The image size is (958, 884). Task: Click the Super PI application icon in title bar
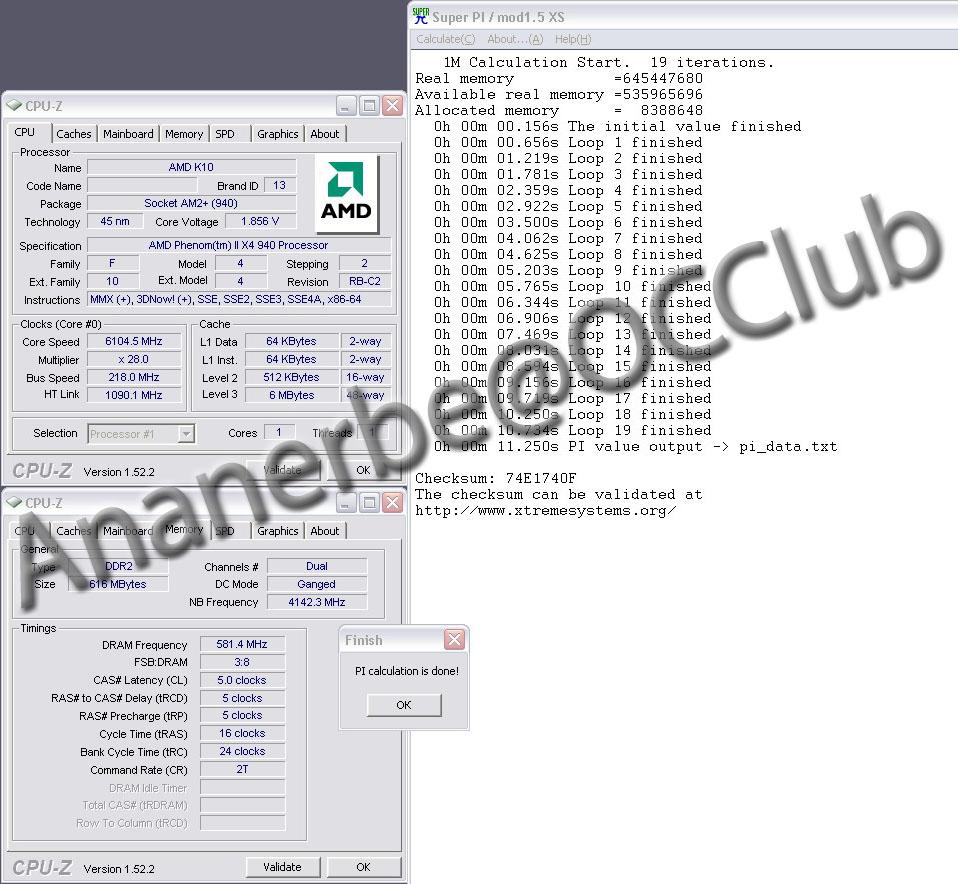(x=420, y=16)
